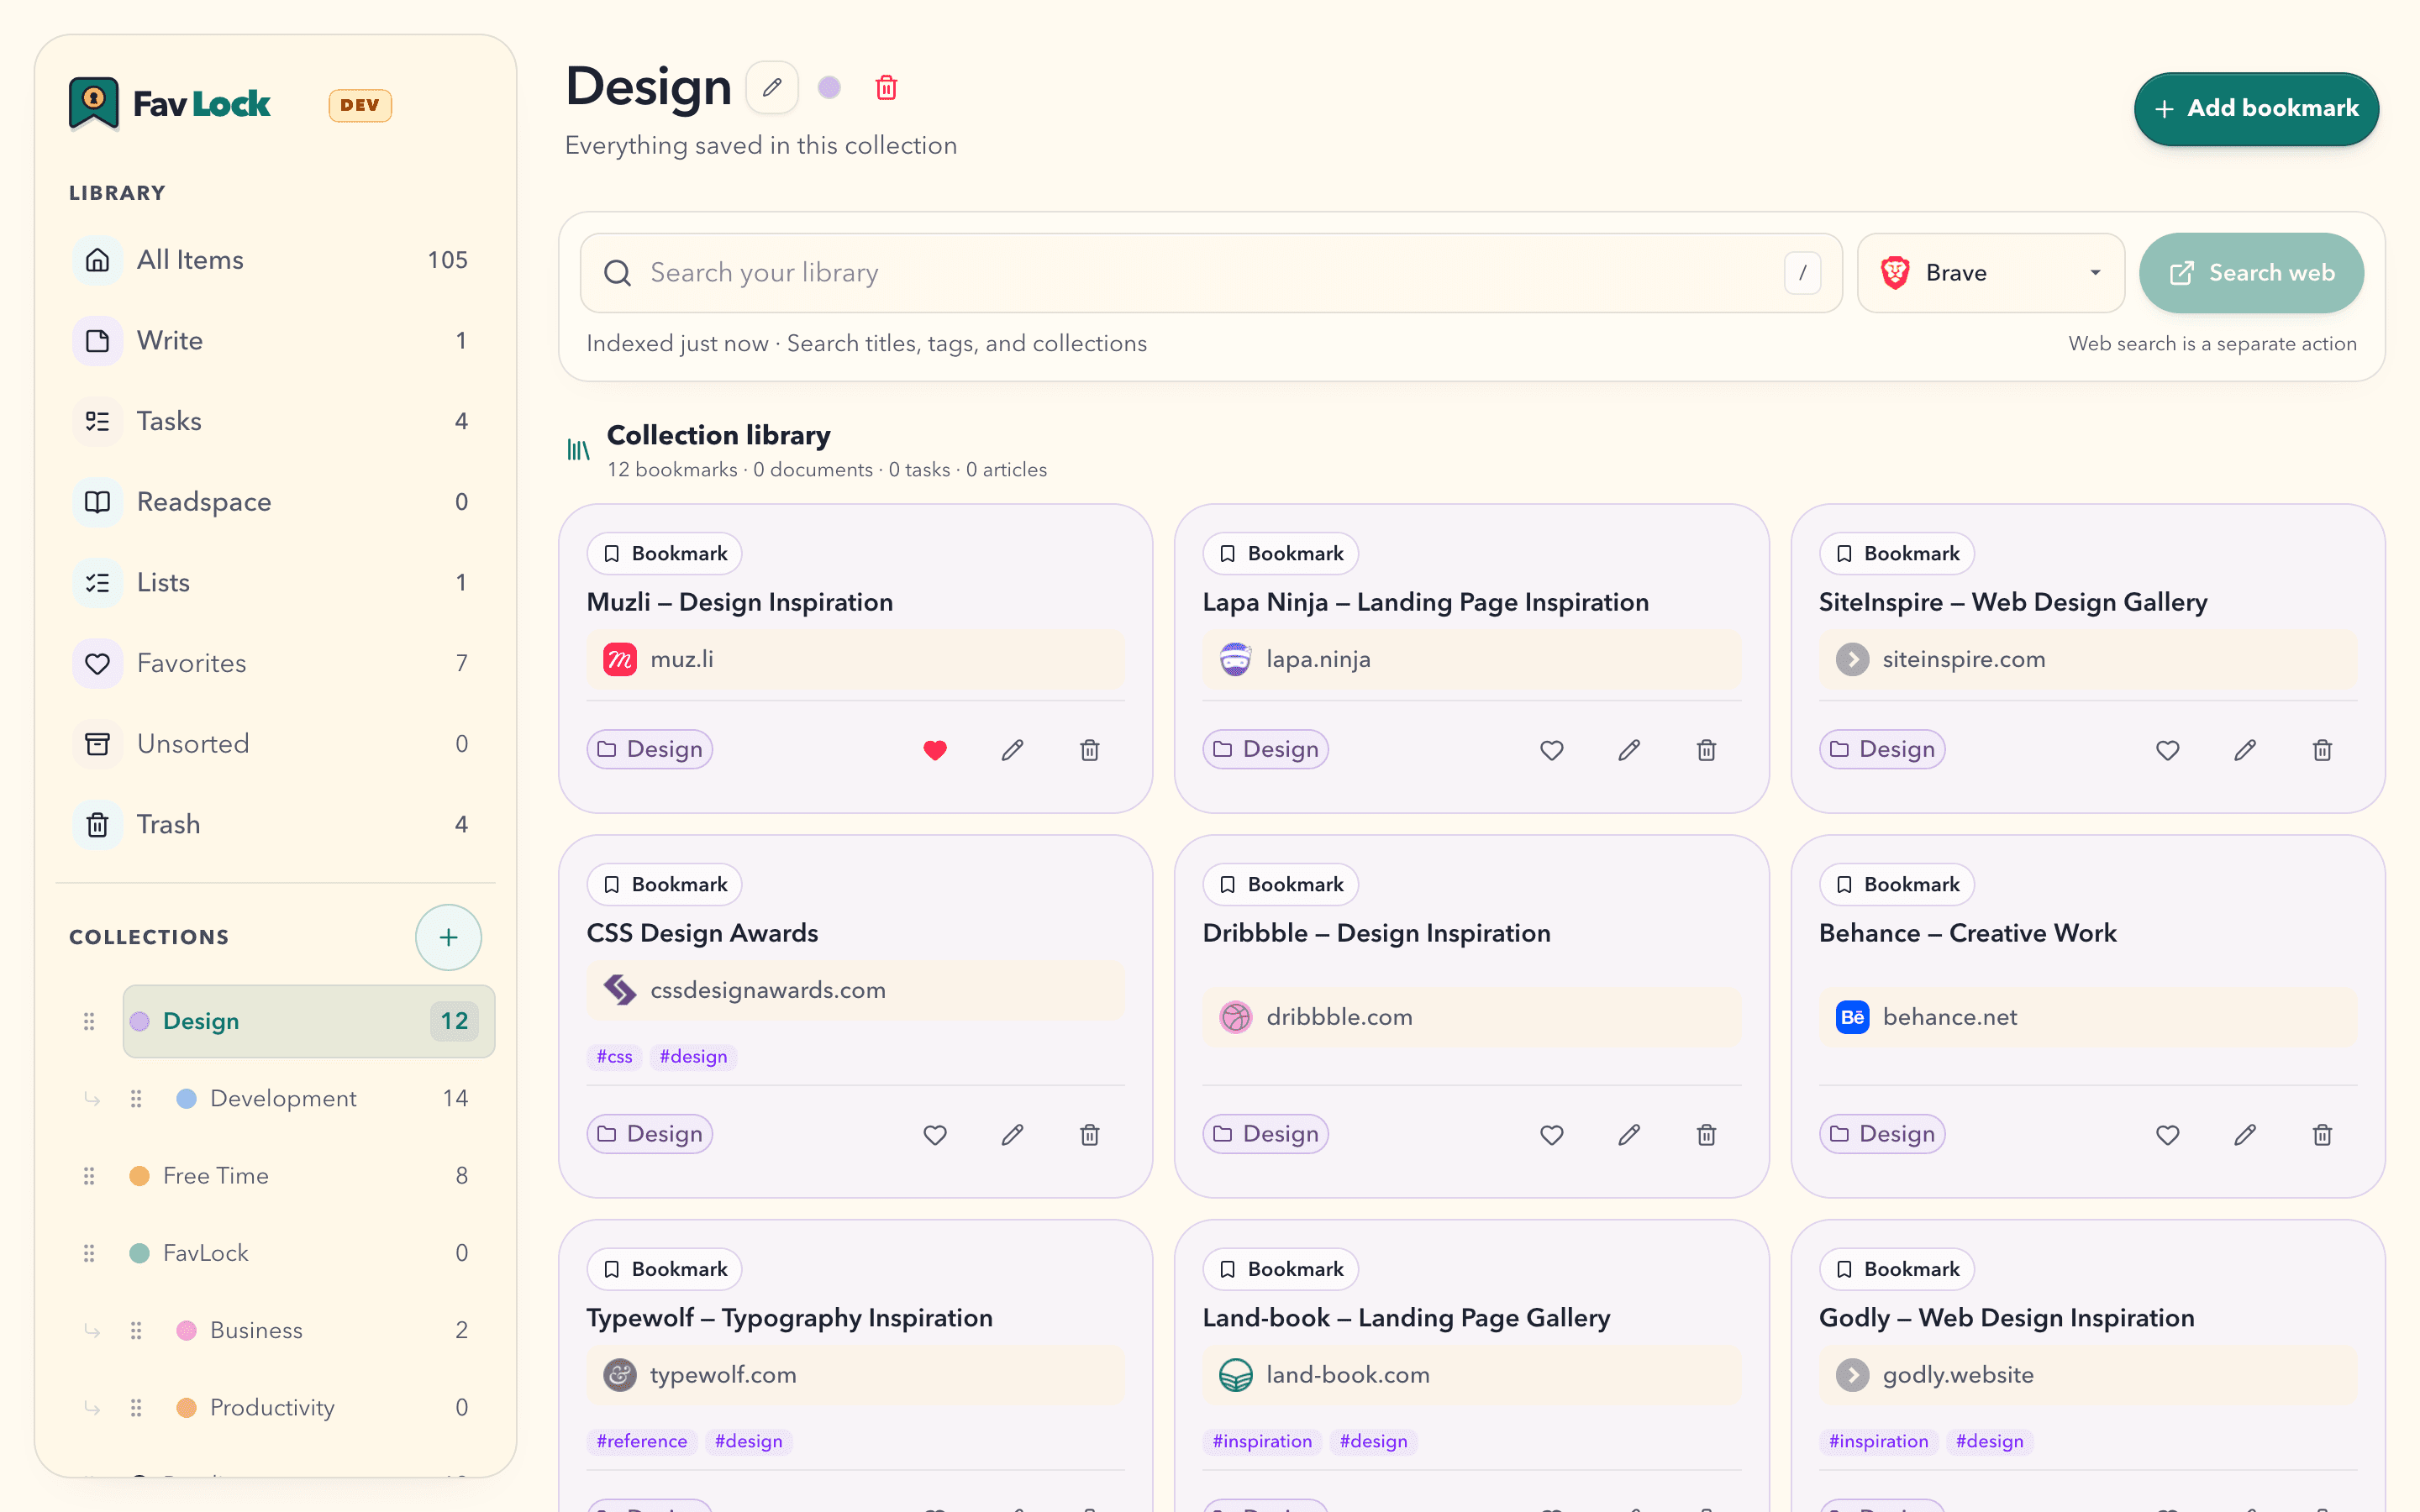
Task: Select Lists in the sidebar
Action: pos(275,583)
